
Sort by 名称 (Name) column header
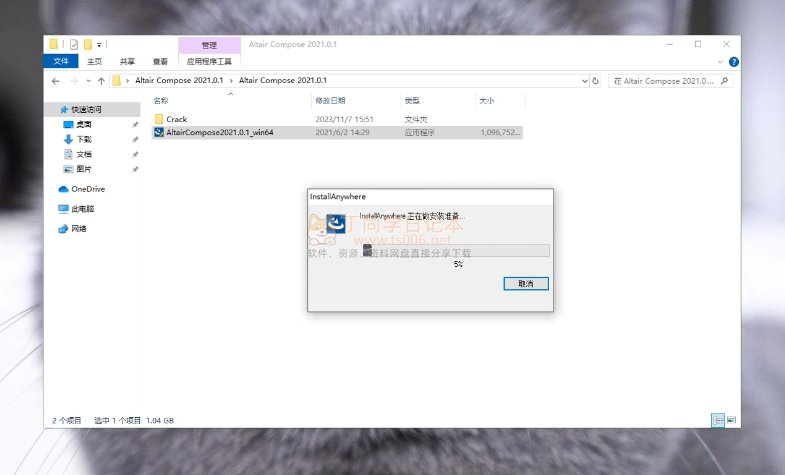161,101
